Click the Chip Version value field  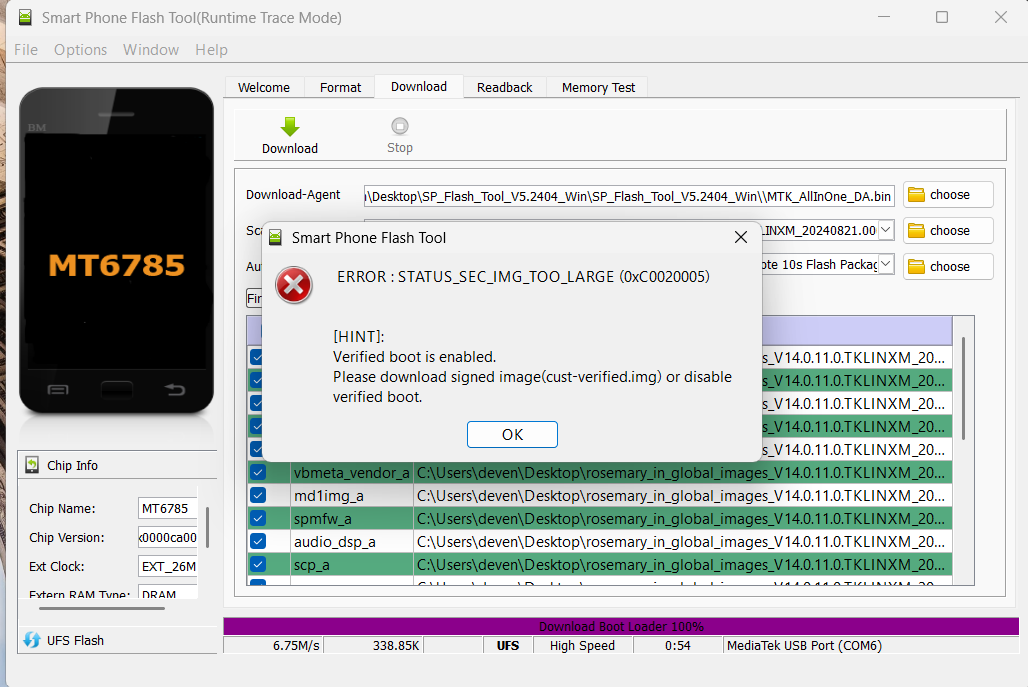(x=168, y=537)
